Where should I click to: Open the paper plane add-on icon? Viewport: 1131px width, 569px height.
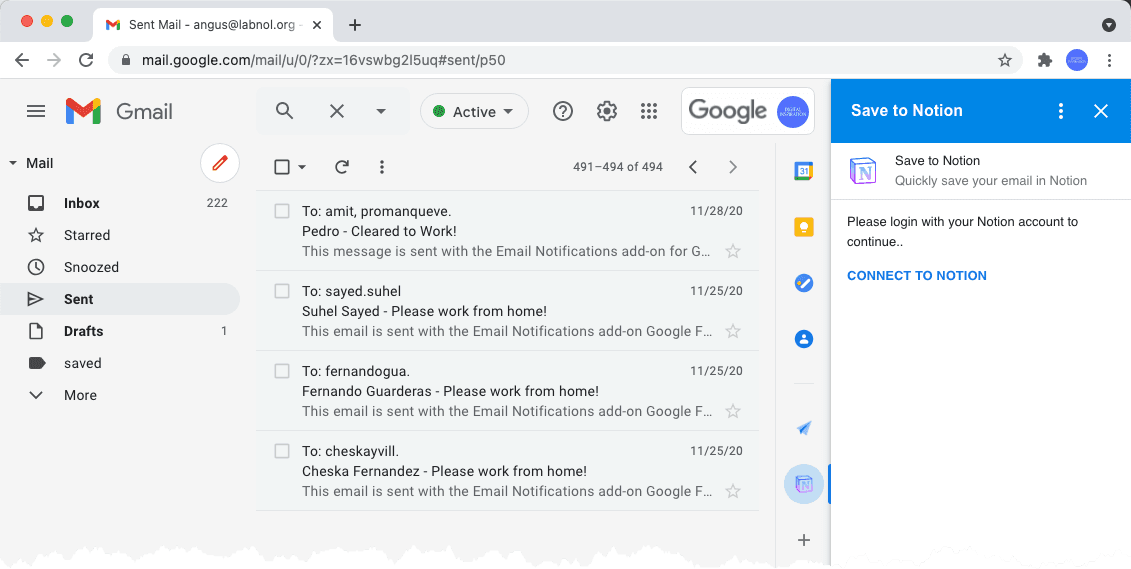pos(804,428)
